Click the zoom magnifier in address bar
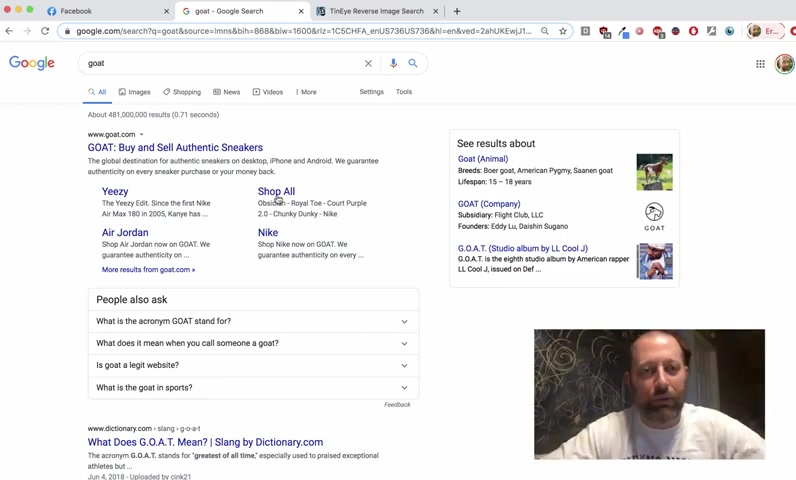 click(x=544, y=31)
